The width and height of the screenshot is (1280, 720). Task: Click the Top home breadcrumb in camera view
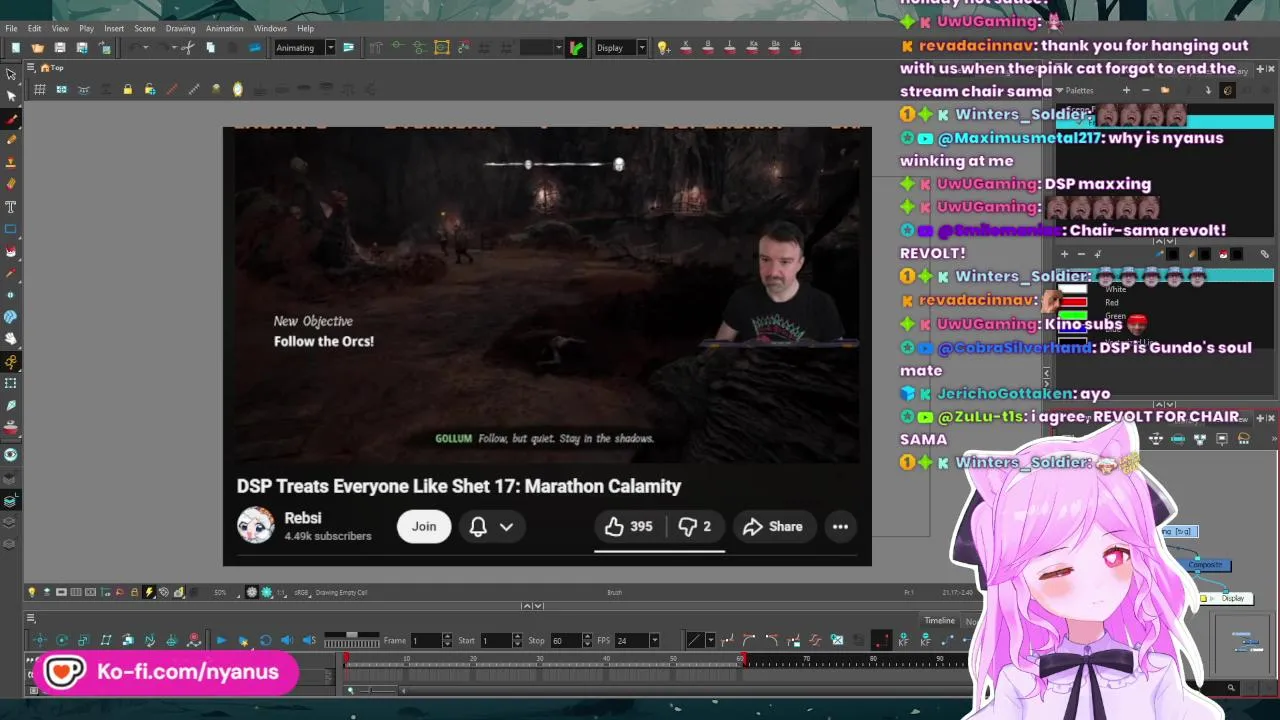pos(52,68)
